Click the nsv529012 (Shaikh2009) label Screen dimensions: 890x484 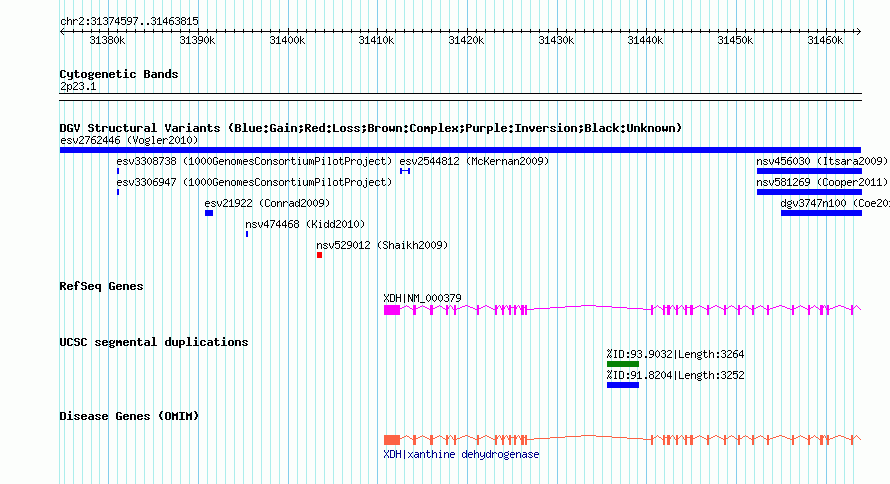point(383,246)
